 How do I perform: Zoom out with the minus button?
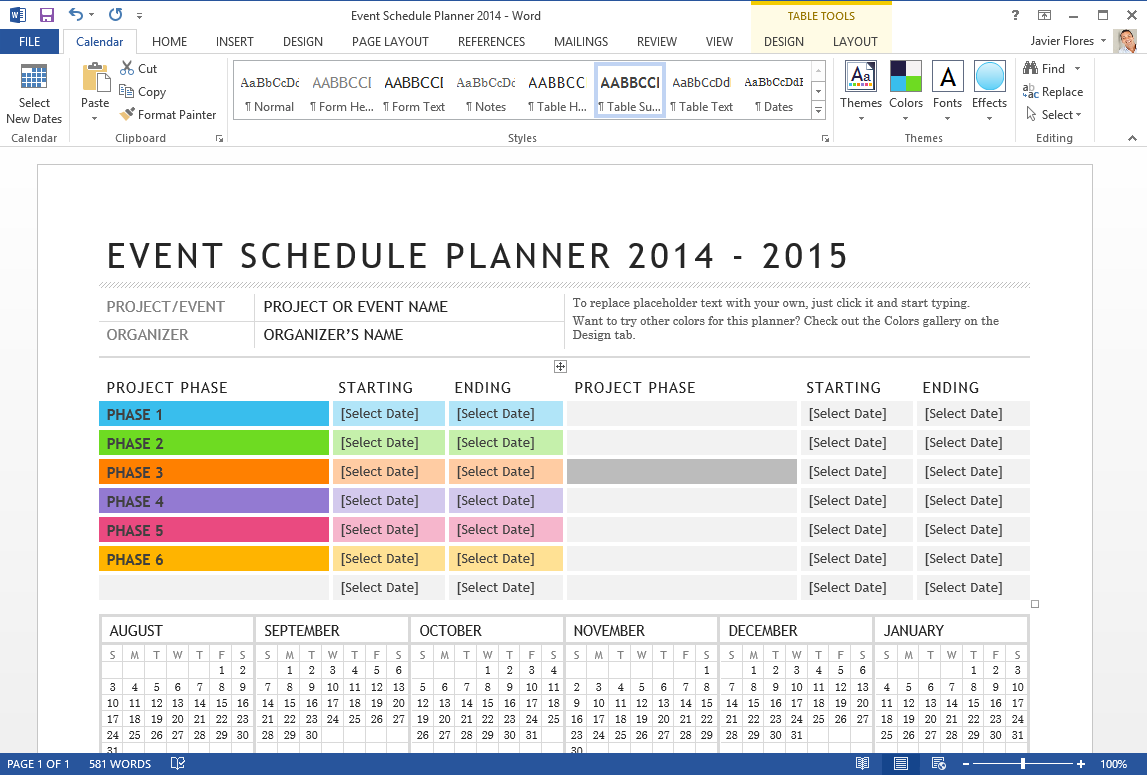coord(966,764)
